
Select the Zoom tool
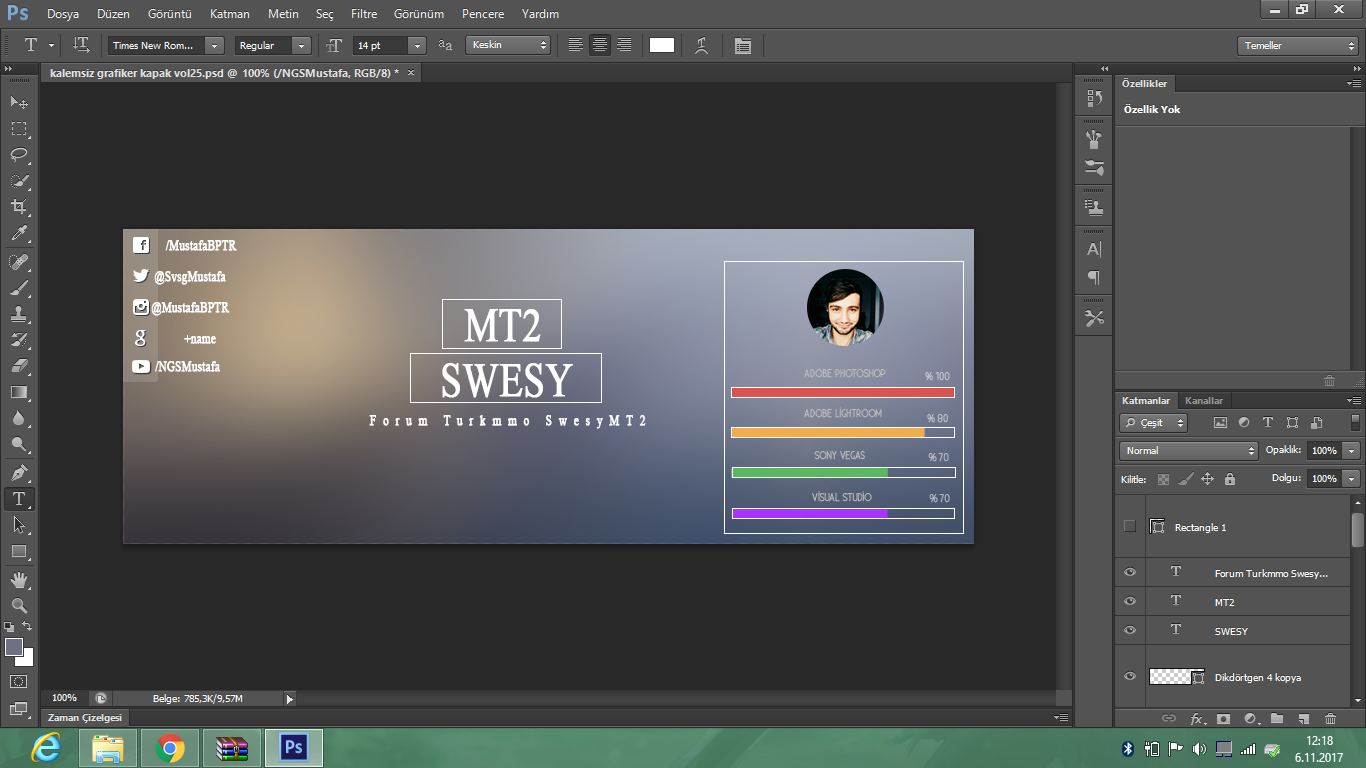19,606
